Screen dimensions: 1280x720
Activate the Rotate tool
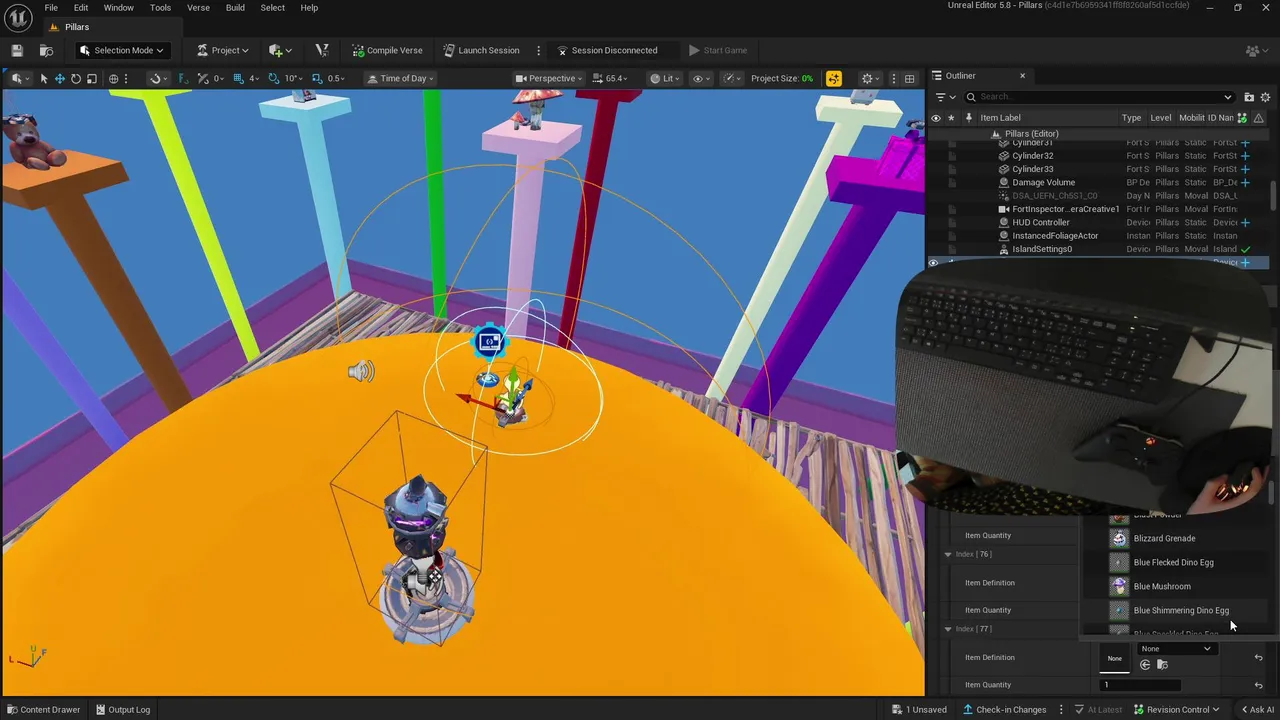click(x=76, y=78)
